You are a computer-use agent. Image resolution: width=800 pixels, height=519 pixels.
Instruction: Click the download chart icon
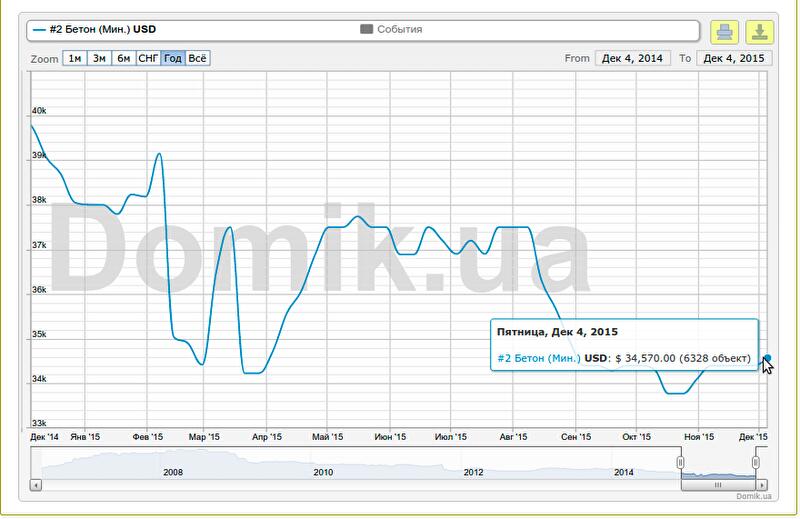click(x=758, y=31)
